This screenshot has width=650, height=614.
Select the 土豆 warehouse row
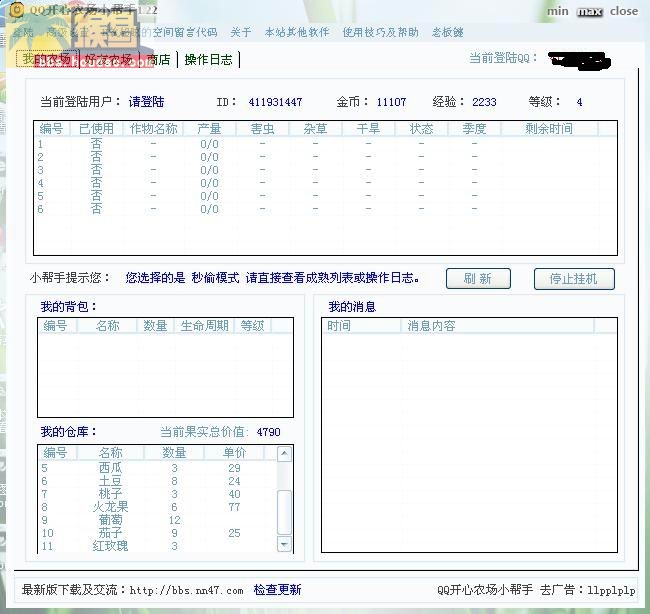click(x=158, y=481)
